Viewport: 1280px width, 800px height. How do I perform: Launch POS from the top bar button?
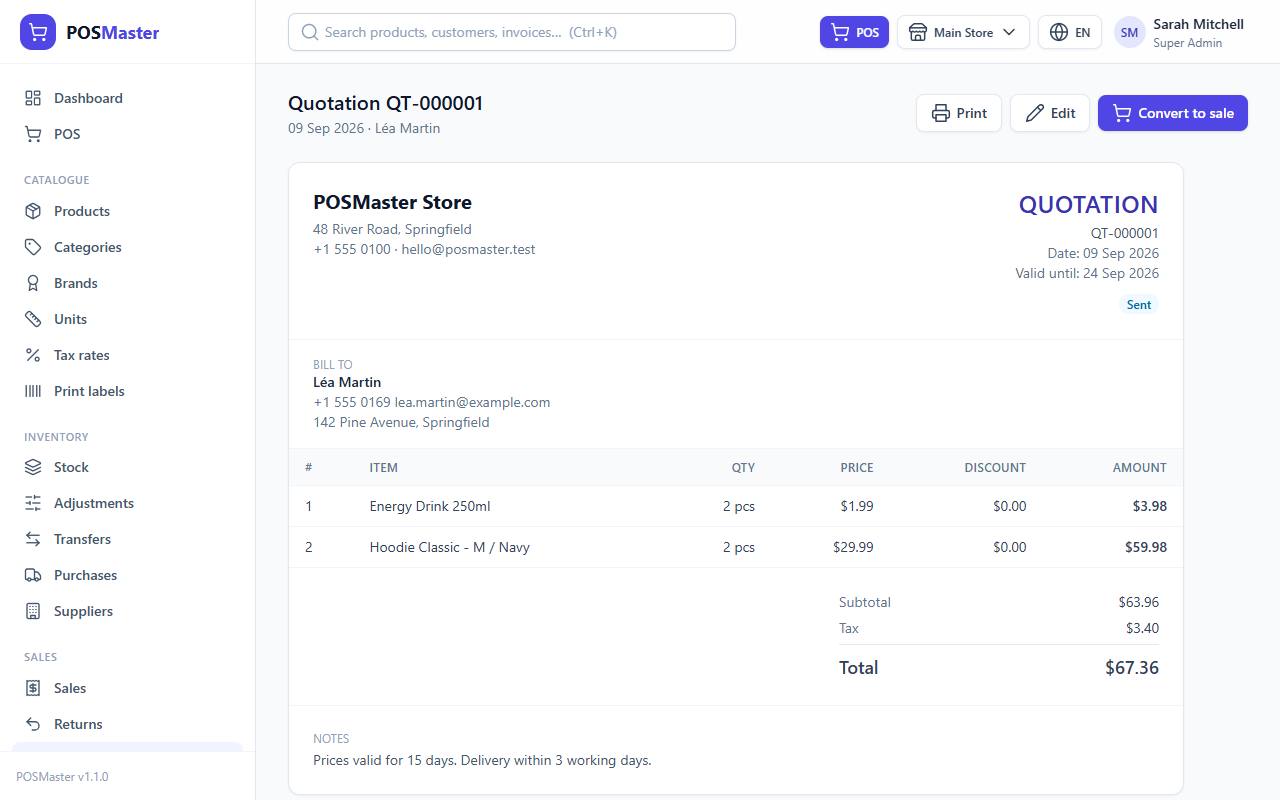(854, 32)
